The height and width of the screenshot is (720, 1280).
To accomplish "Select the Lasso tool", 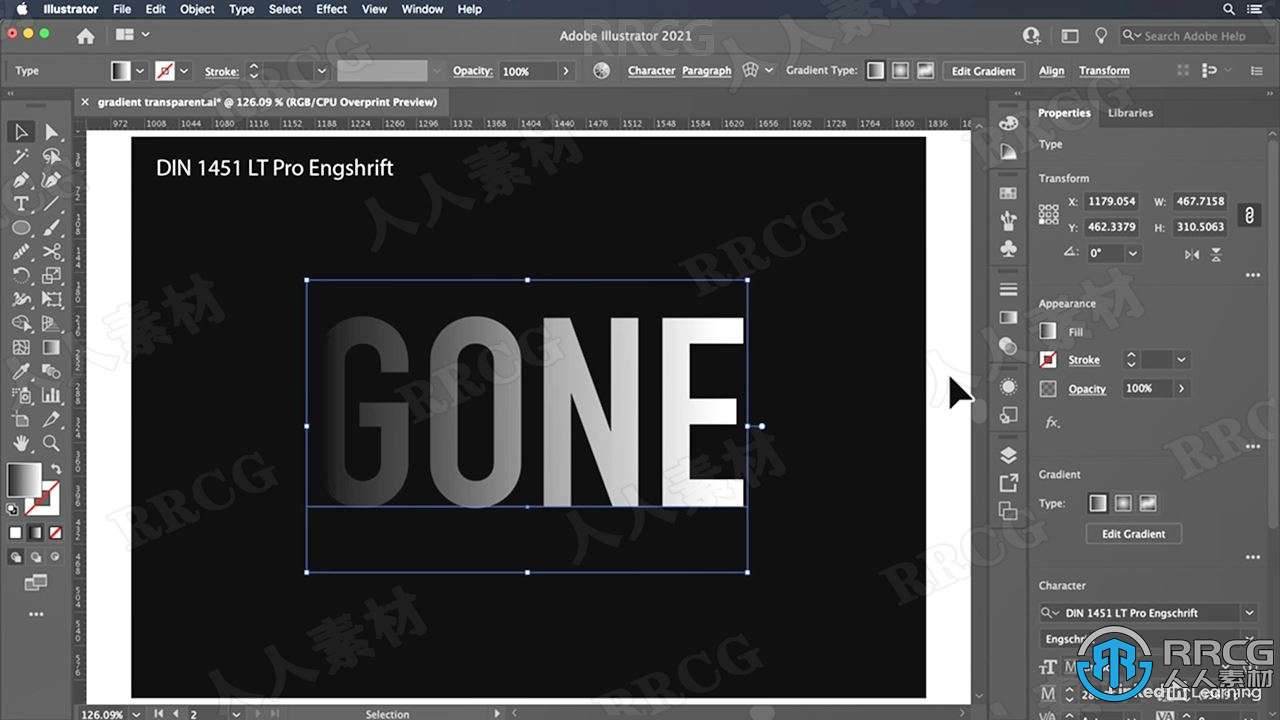I will pyautogui.click(x=51, y=157).
